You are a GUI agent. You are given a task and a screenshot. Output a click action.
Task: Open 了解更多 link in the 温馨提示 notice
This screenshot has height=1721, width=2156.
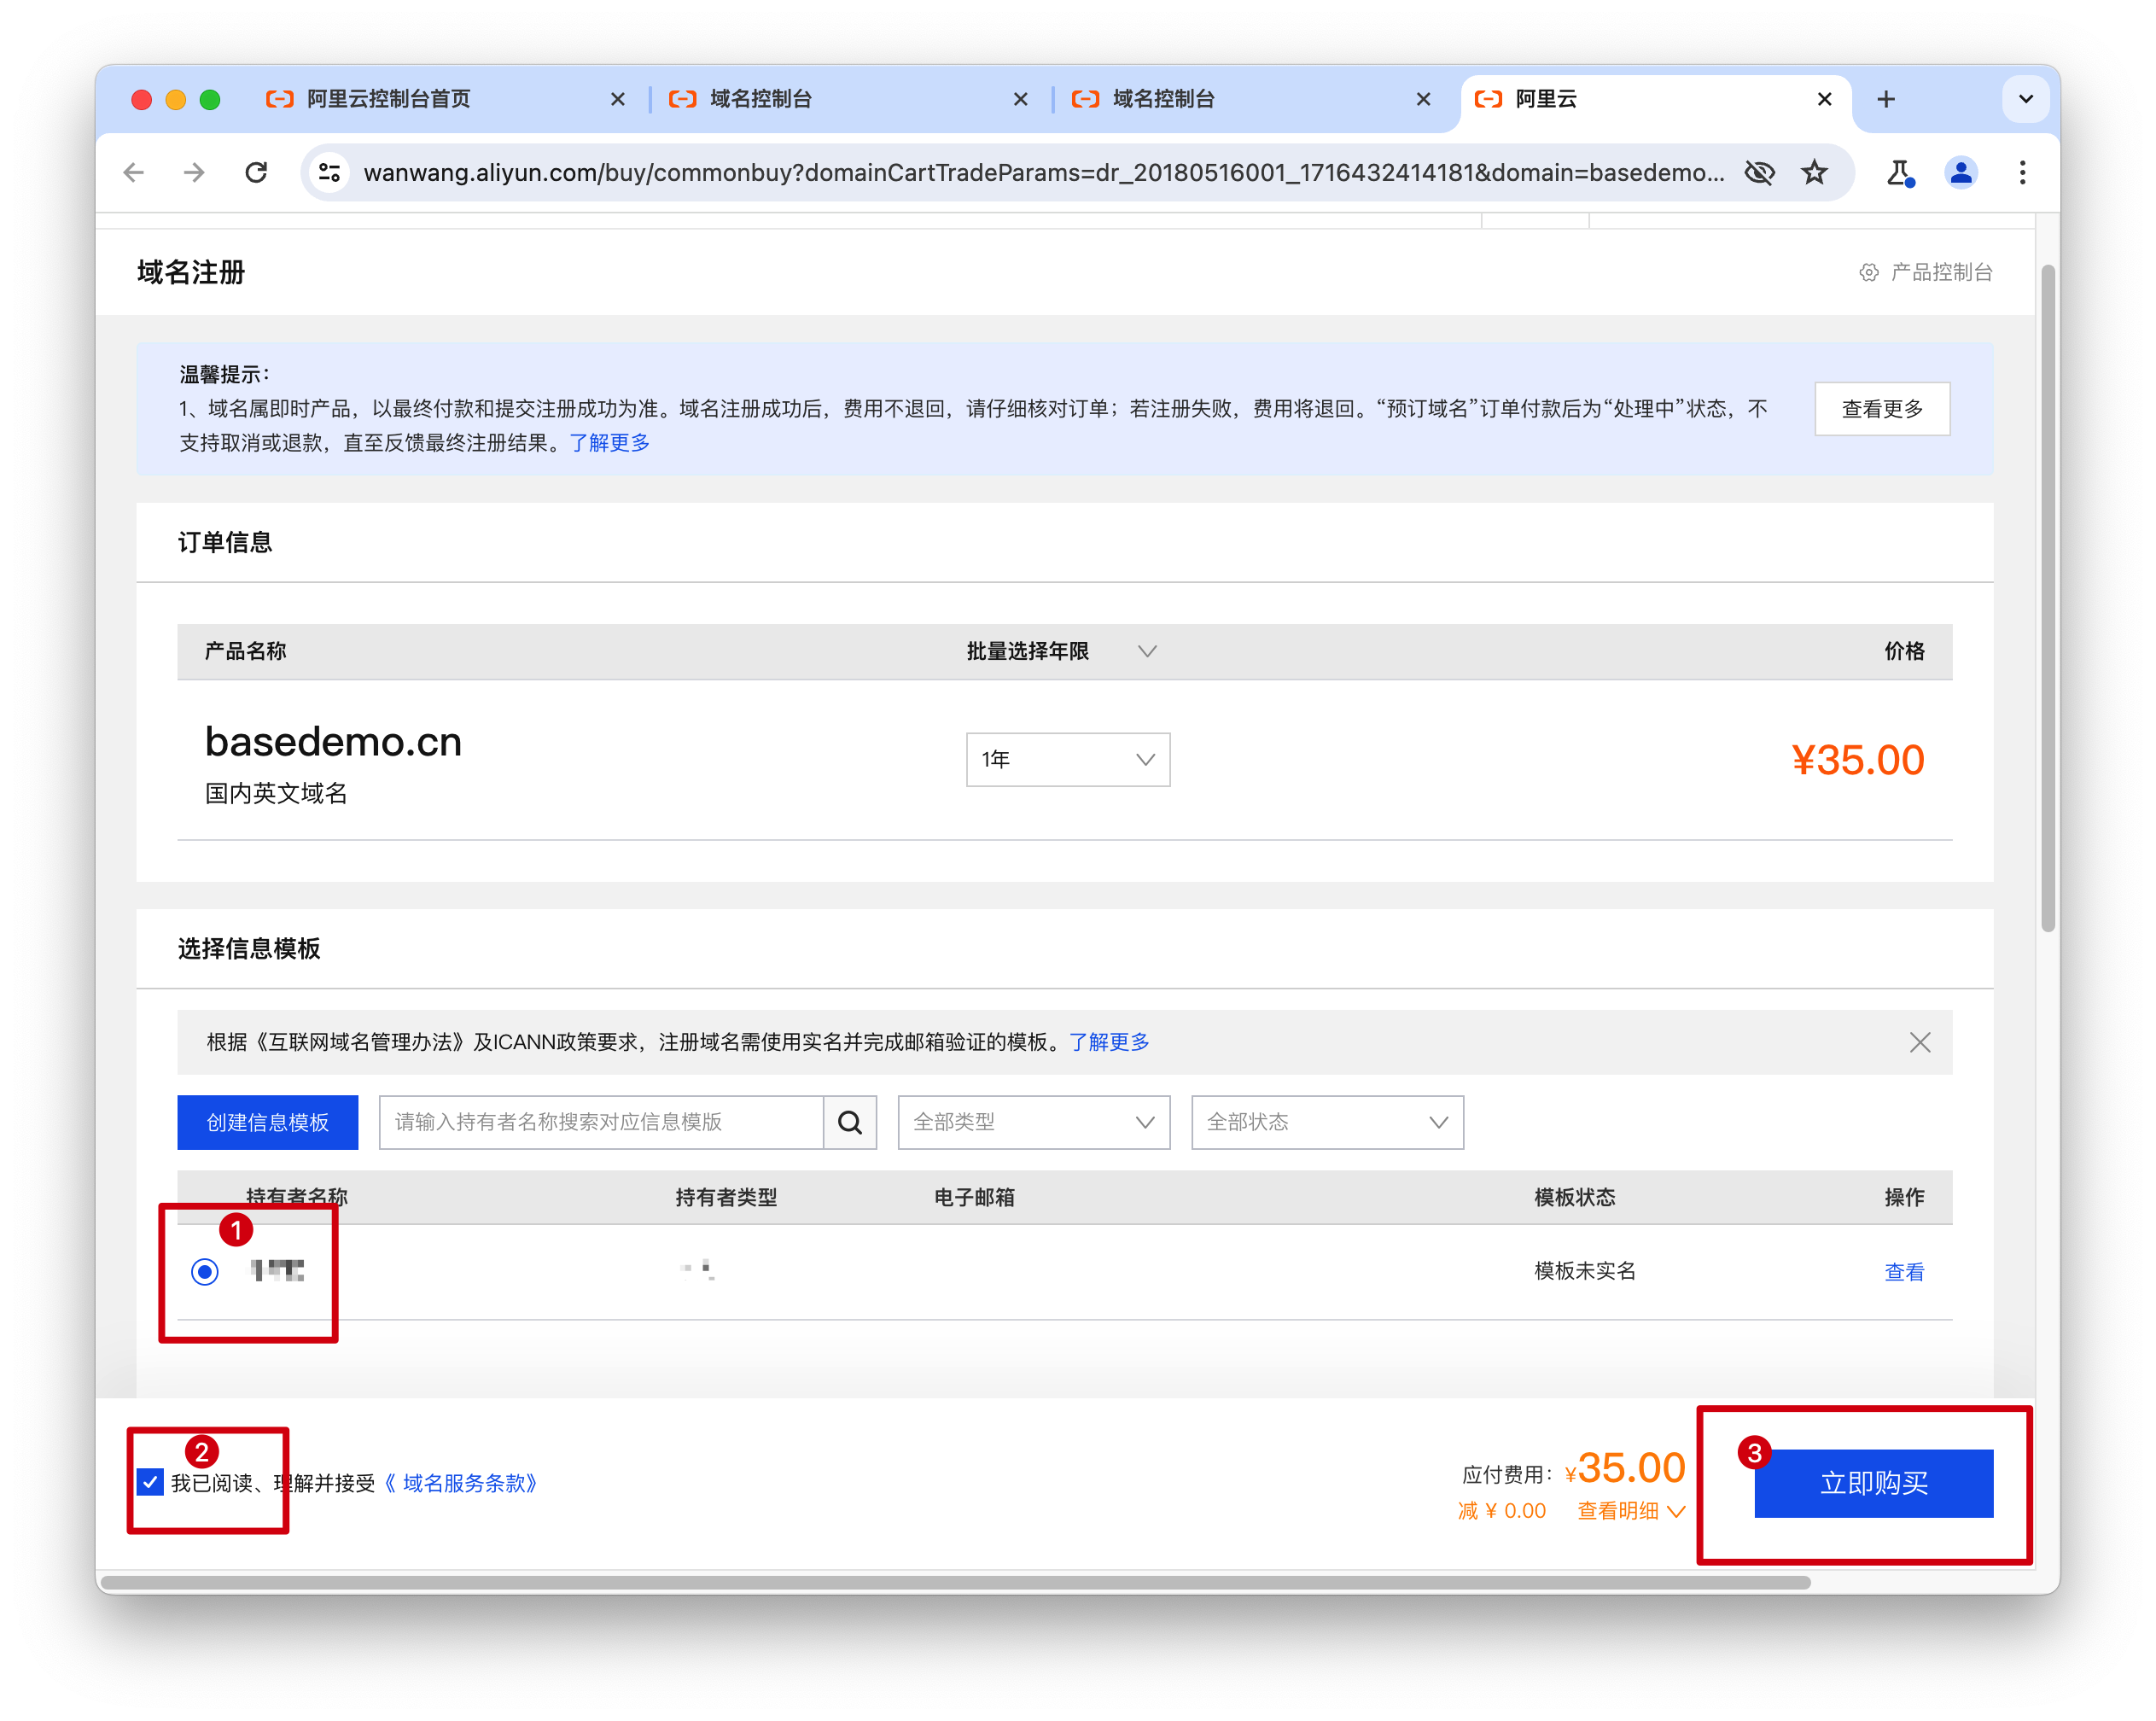[x=609, y=443]
